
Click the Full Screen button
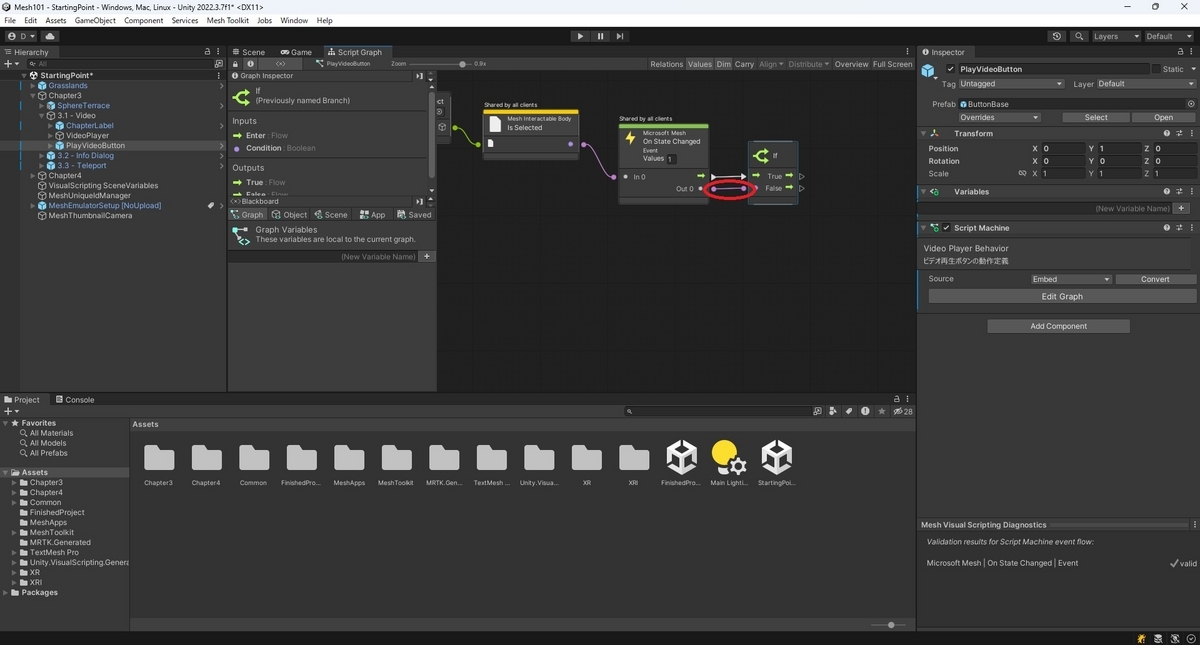click(892, 64)
